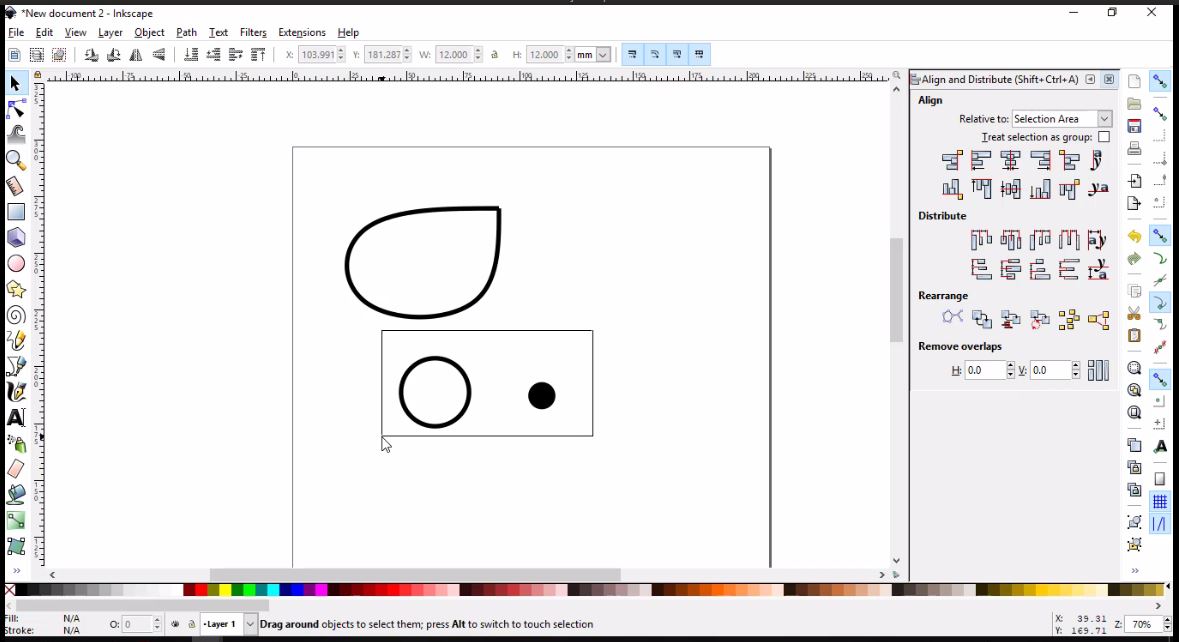Pick the yellow palette swatch

click(225, 590)
